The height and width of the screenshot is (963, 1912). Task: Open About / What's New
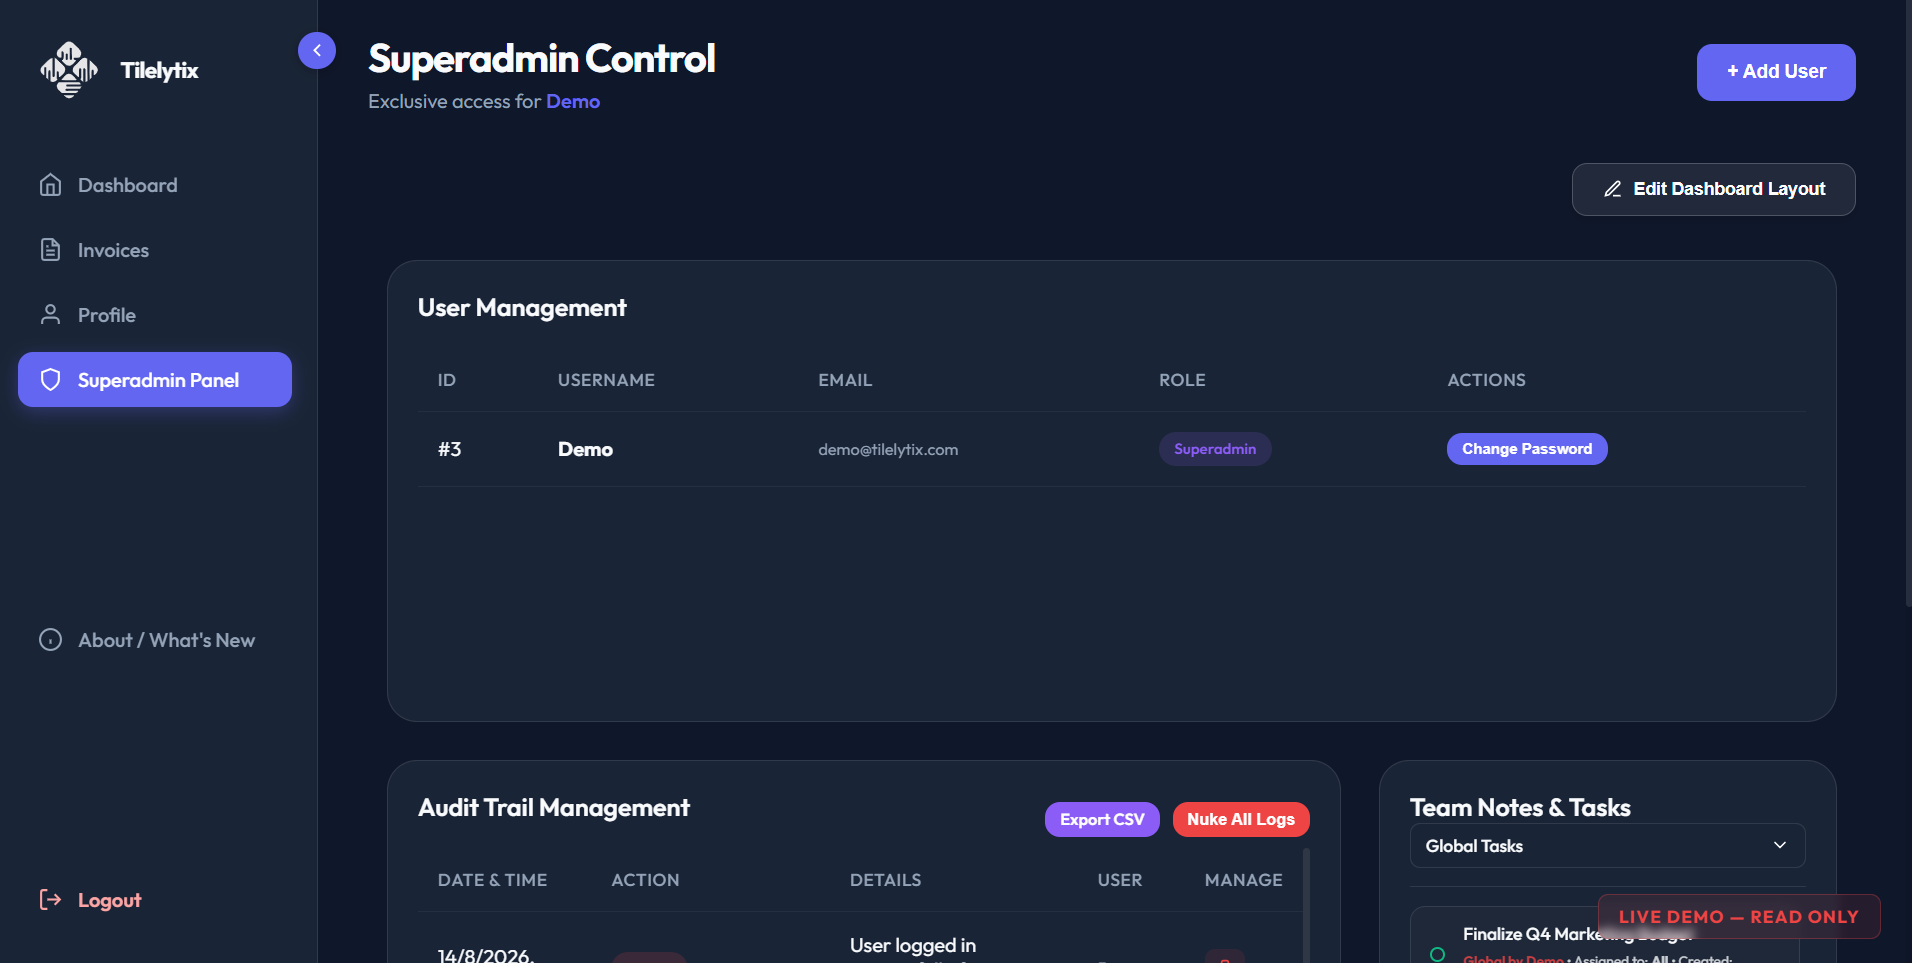(x=155, y=640)
